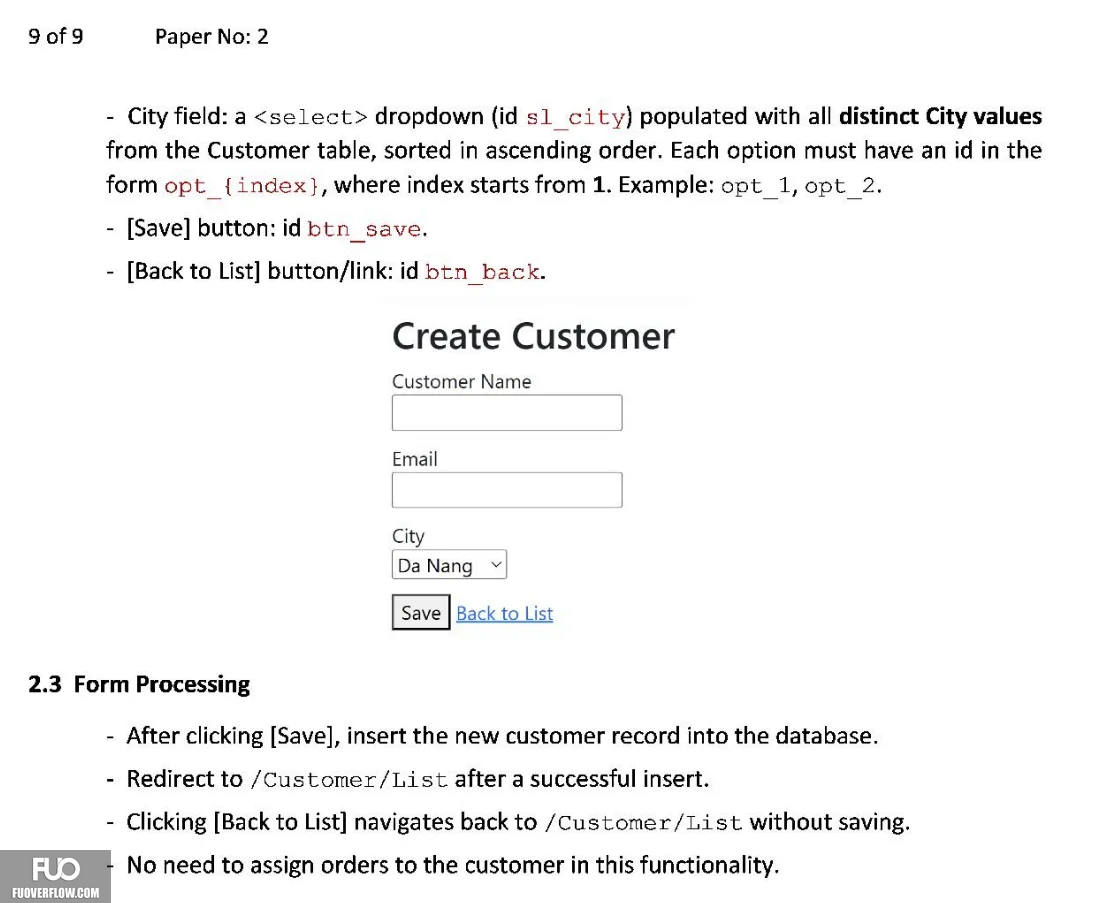
Task: Click the "Create Customer" heading
Action: [533, 336]
